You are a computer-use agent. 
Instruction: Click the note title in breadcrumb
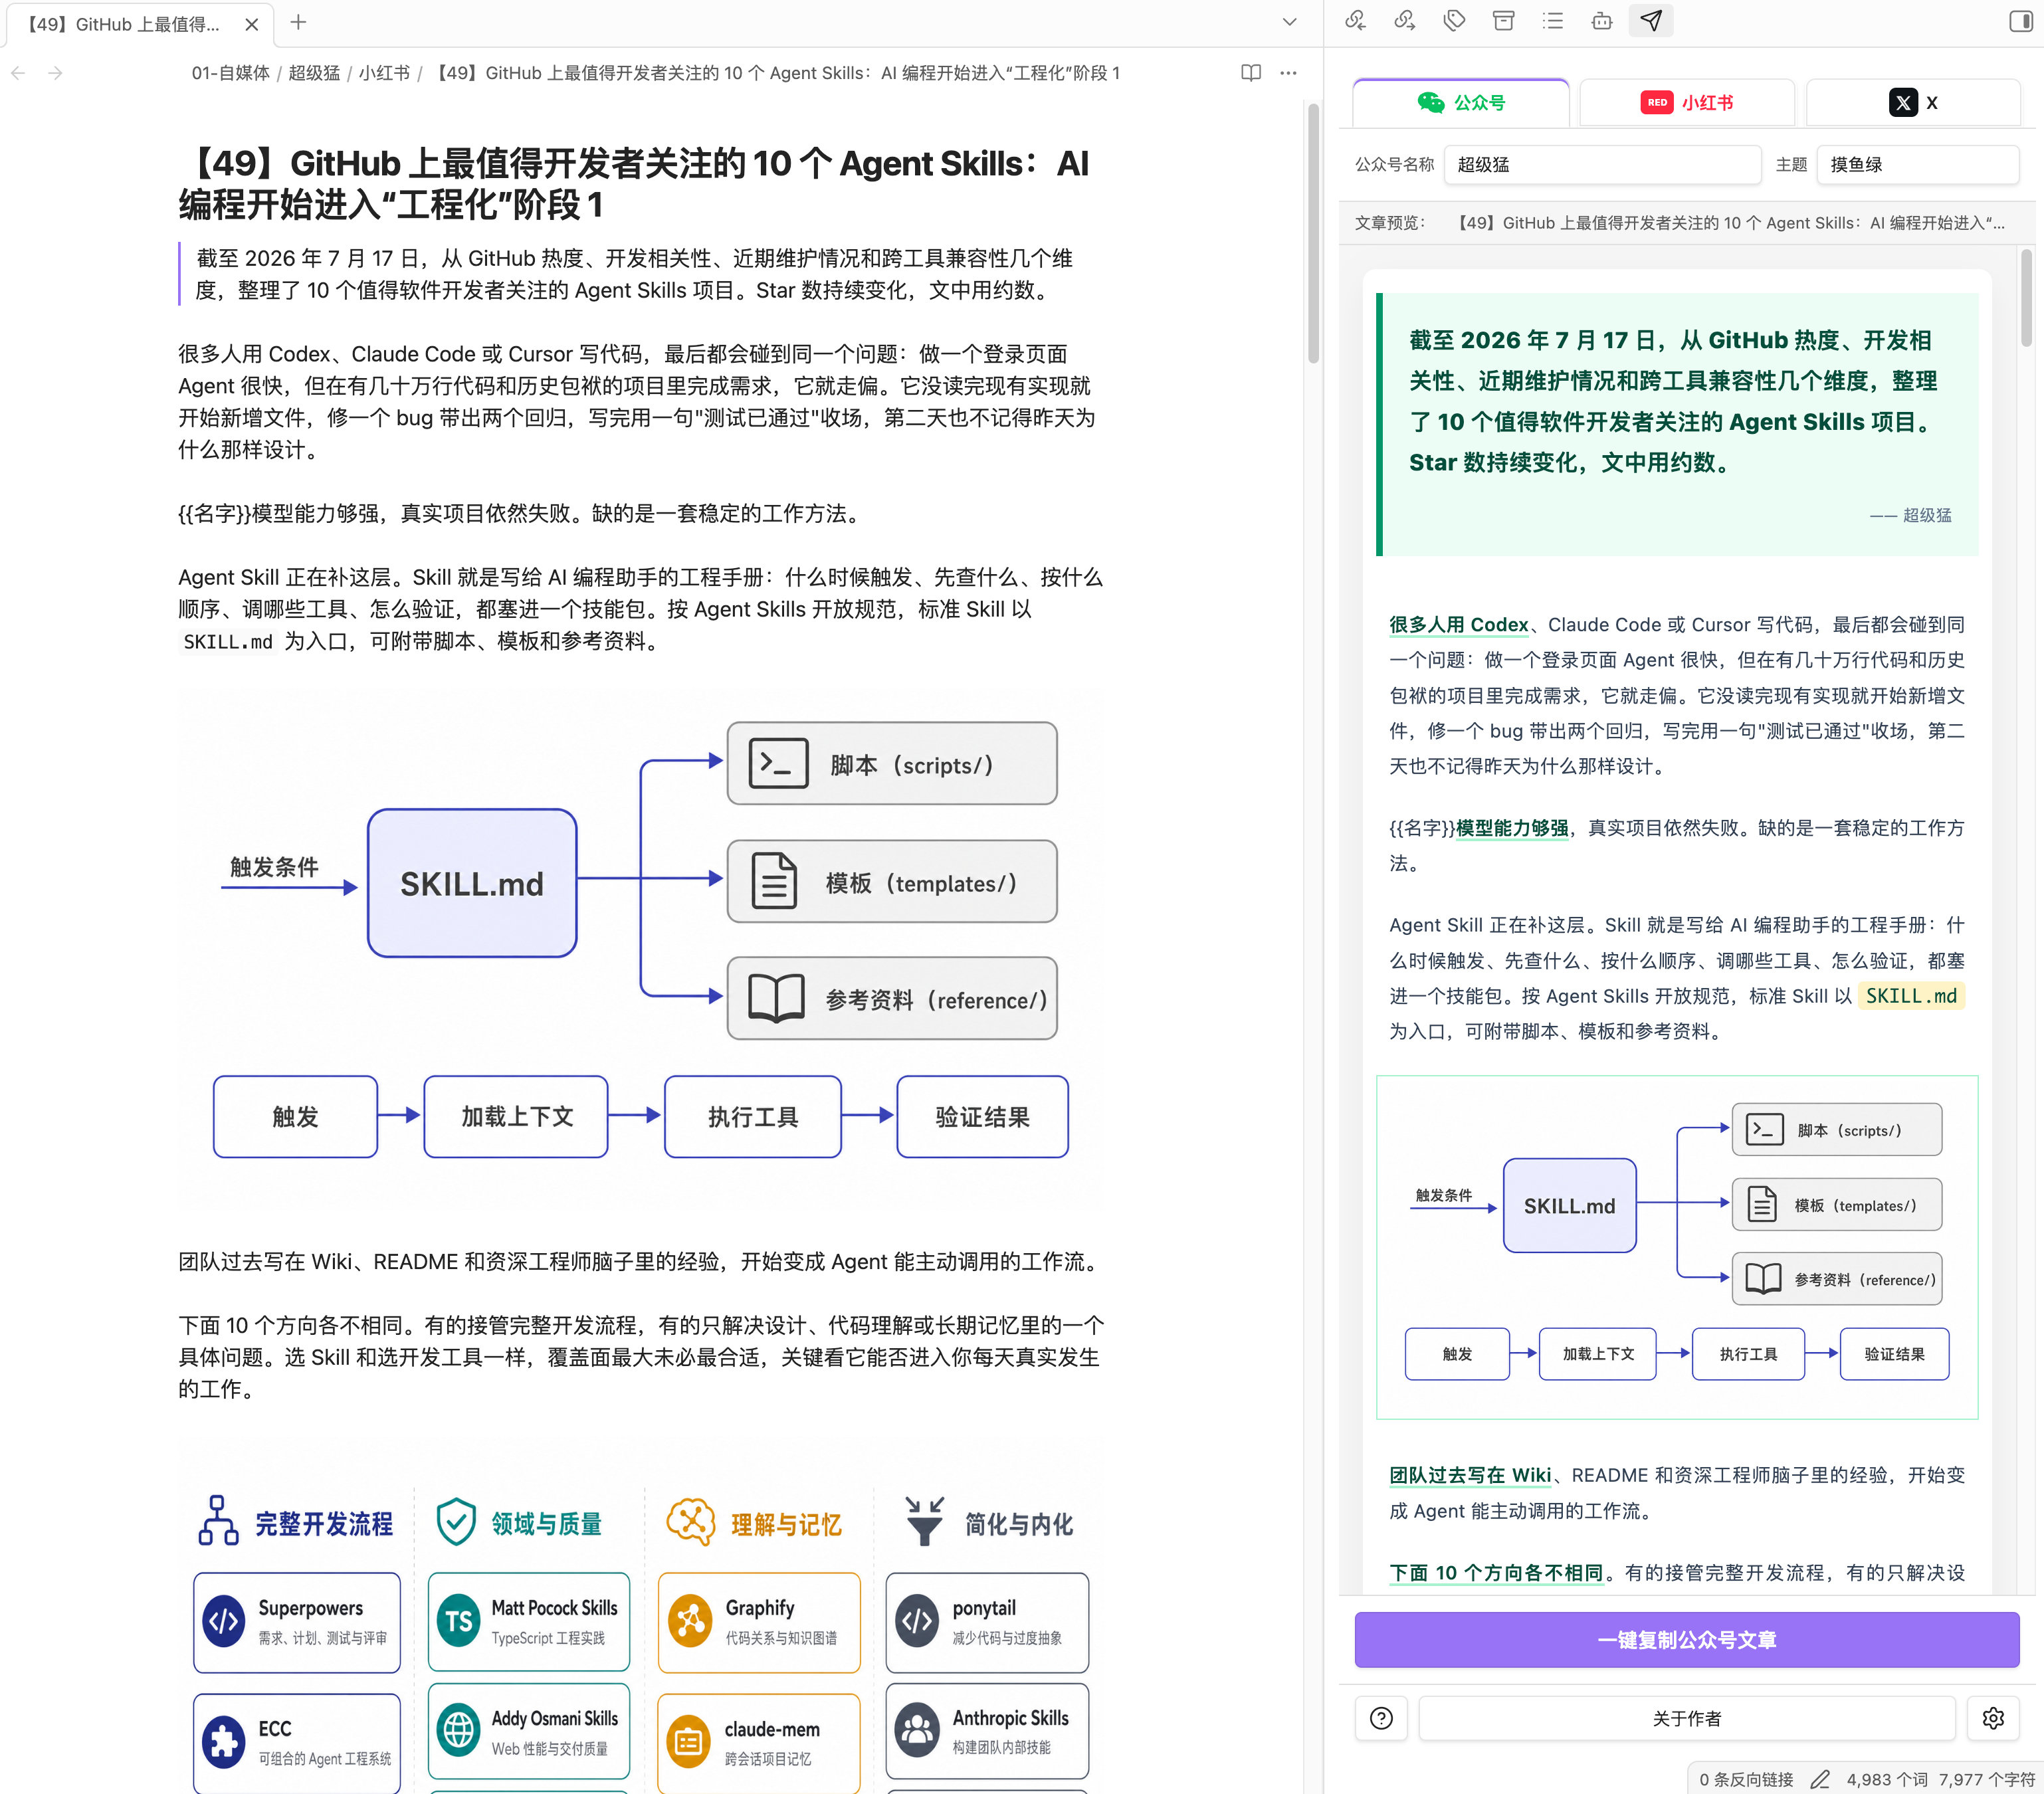point(775,73)
